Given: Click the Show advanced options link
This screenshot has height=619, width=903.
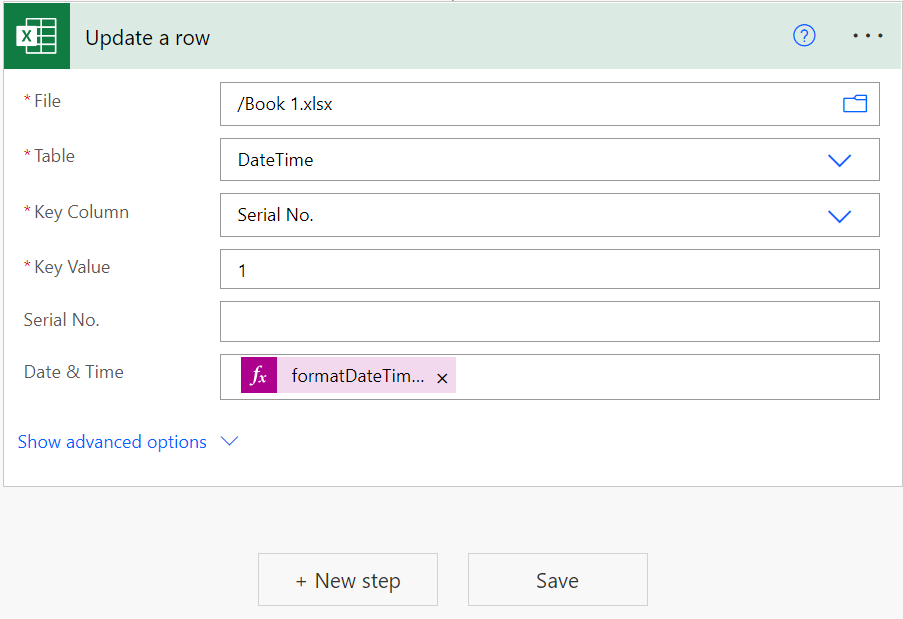Looking at the screenshot, I should click(x=112, y=442).
